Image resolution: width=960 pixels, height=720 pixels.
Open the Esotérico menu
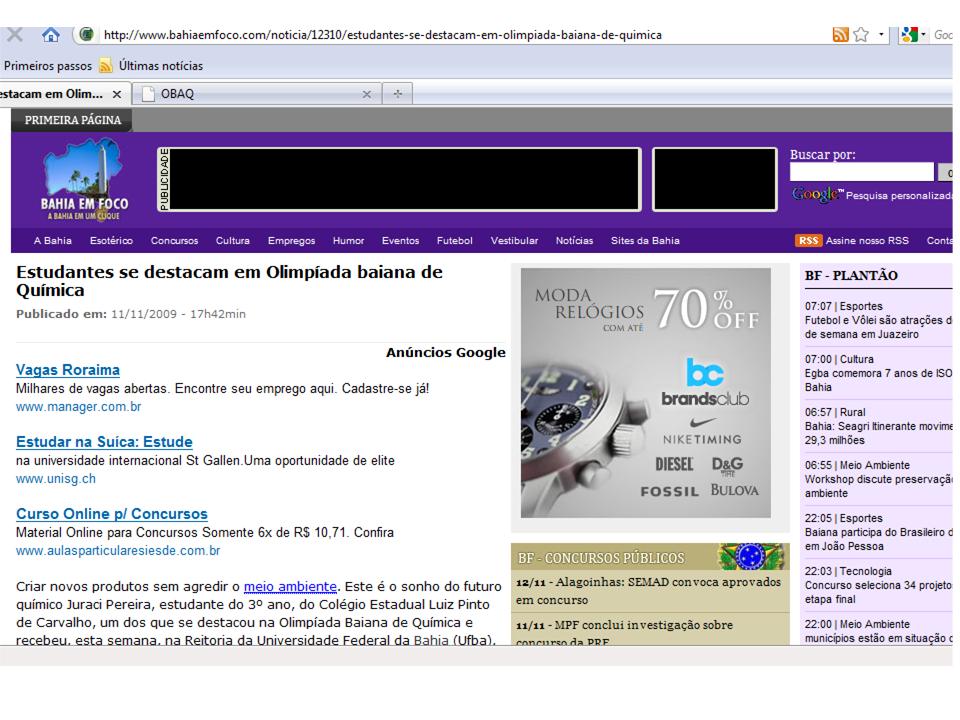click(111, 241)
